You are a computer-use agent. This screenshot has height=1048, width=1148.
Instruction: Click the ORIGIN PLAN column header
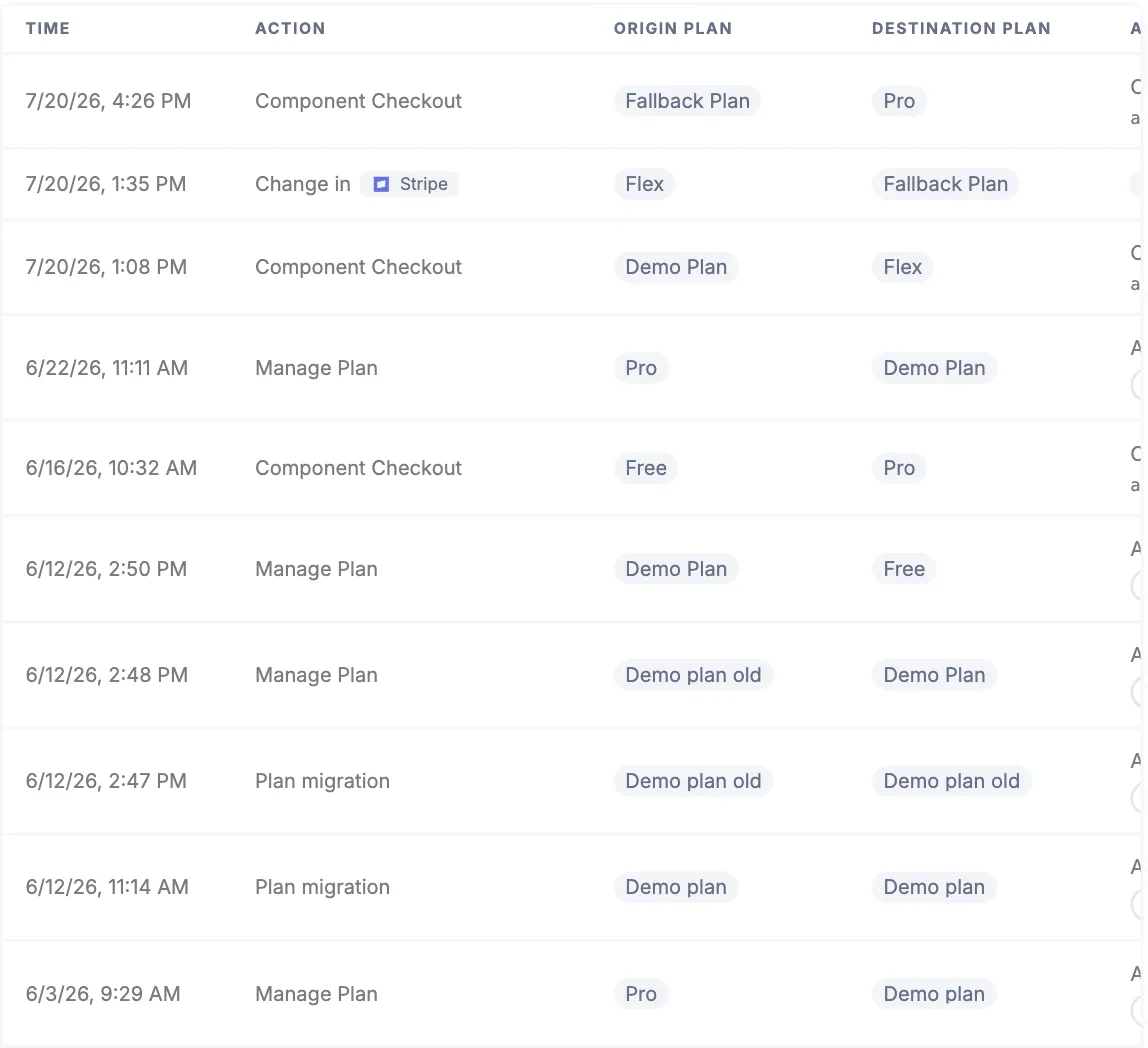point(673,29)
